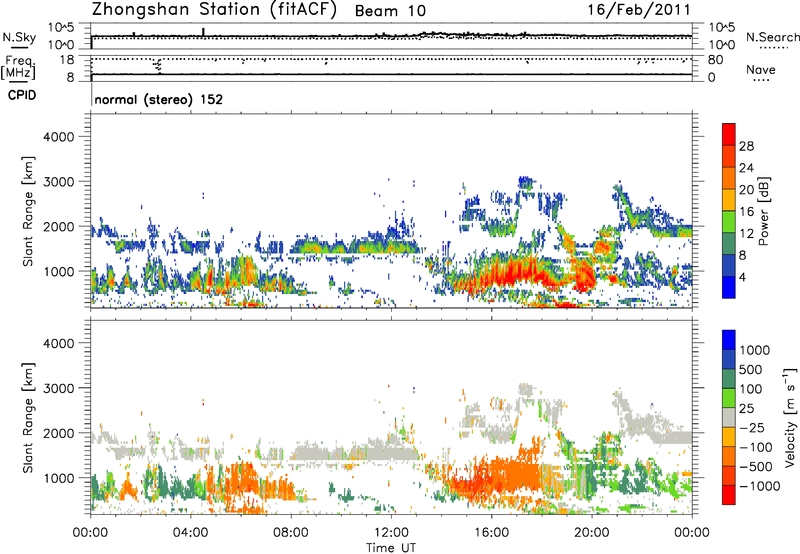
Task: Select the '20:00' time tick label
Action: point(591,533)
